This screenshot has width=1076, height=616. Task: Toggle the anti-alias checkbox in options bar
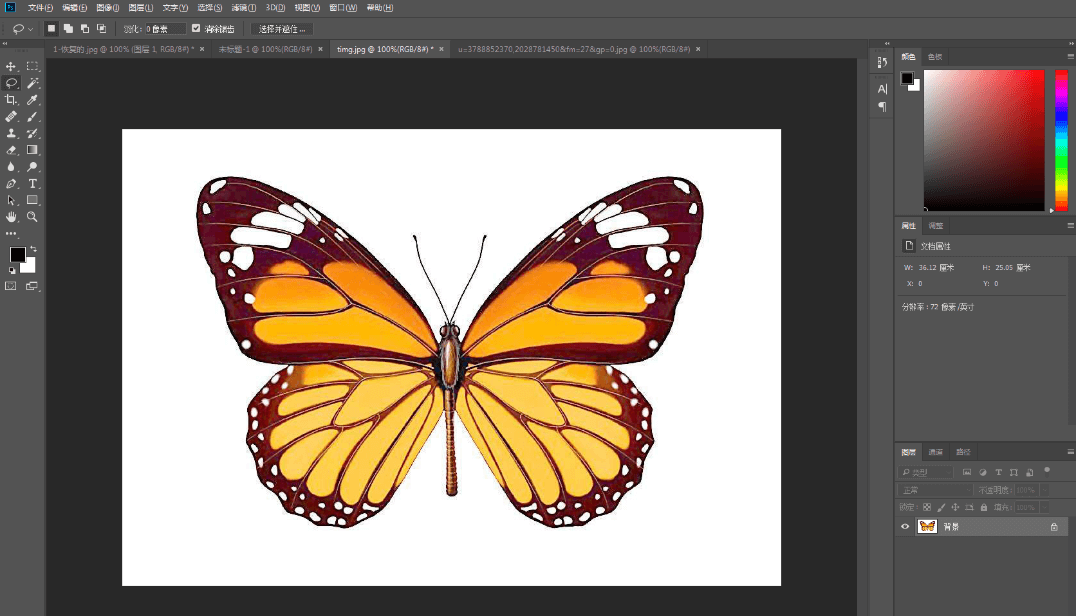point(196,29)
